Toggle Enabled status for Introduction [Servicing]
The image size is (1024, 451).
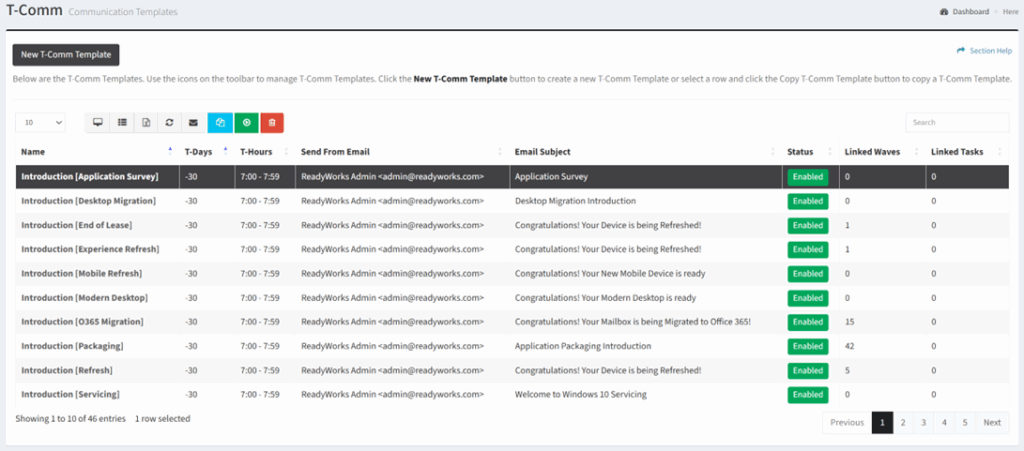(807, 395)
